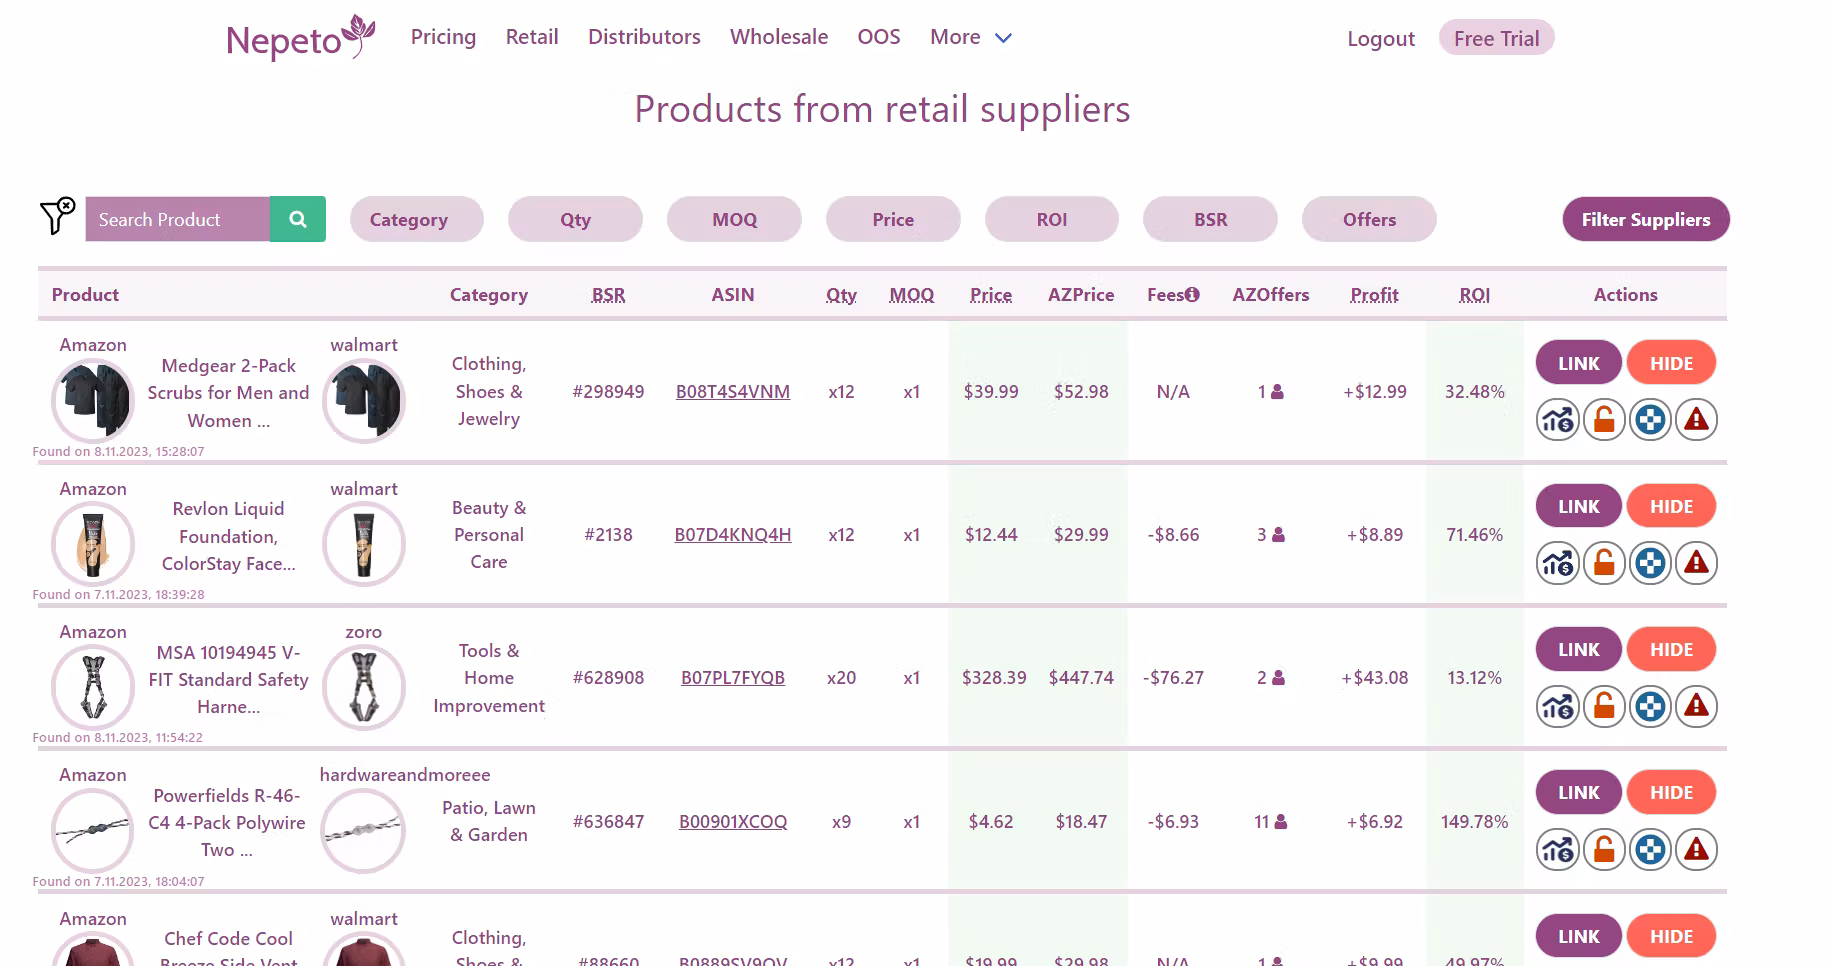Click the Filter Suppliers button

coord(1646,219)
